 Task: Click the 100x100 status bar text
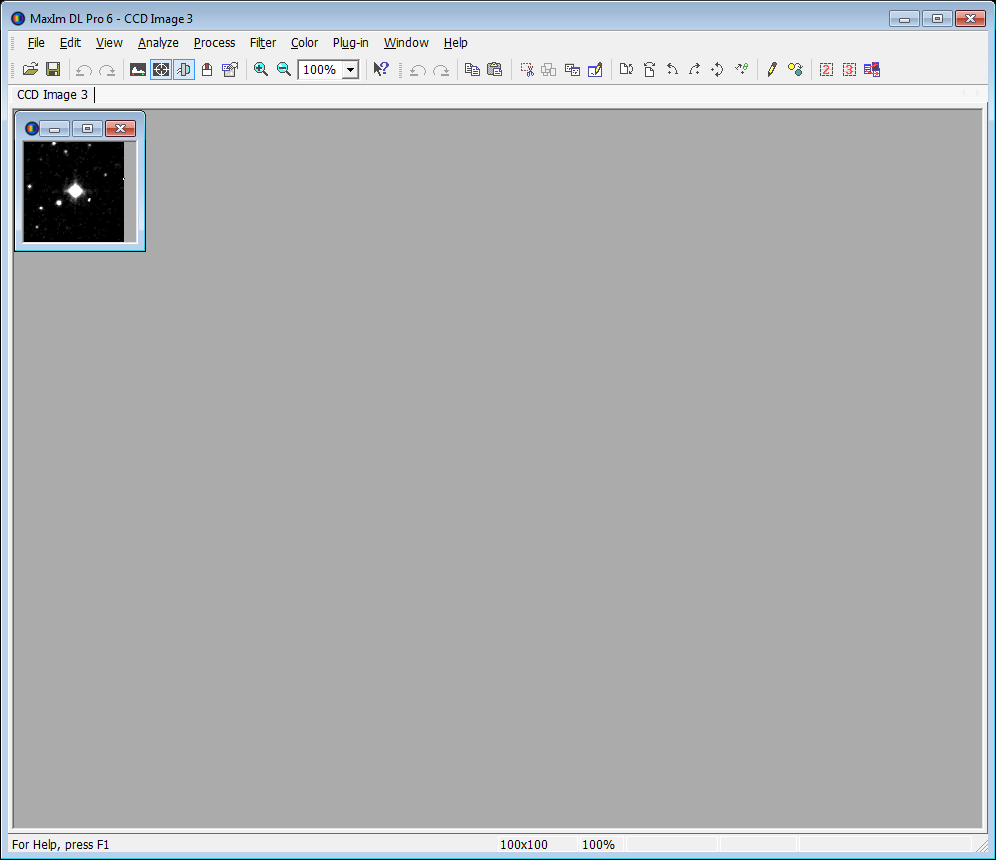click(x=523, y=845)
